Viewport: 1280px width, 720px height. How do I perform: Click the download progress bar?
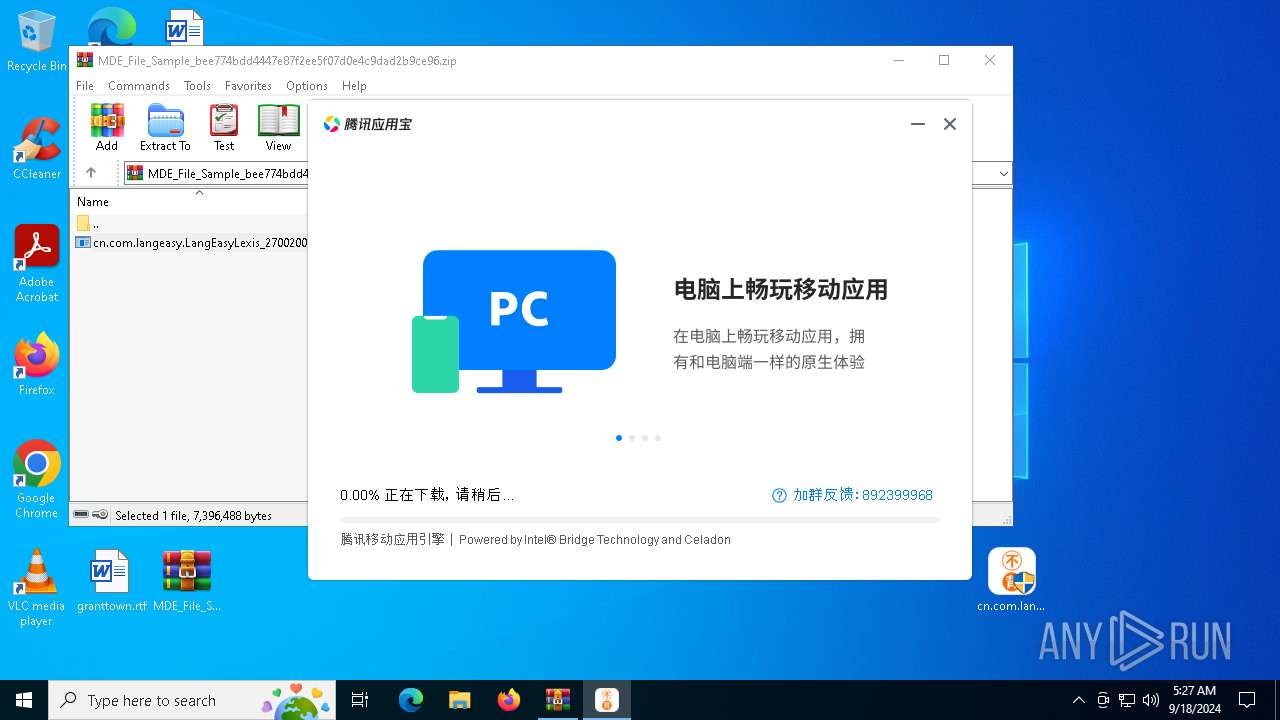click(640, 520)
